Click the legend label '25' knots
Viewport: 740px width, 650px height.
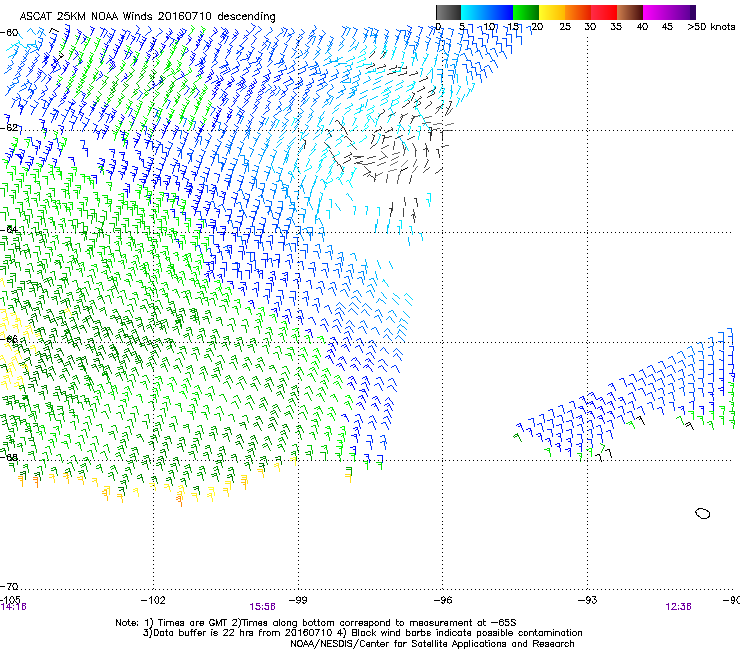tap(564, 27)
